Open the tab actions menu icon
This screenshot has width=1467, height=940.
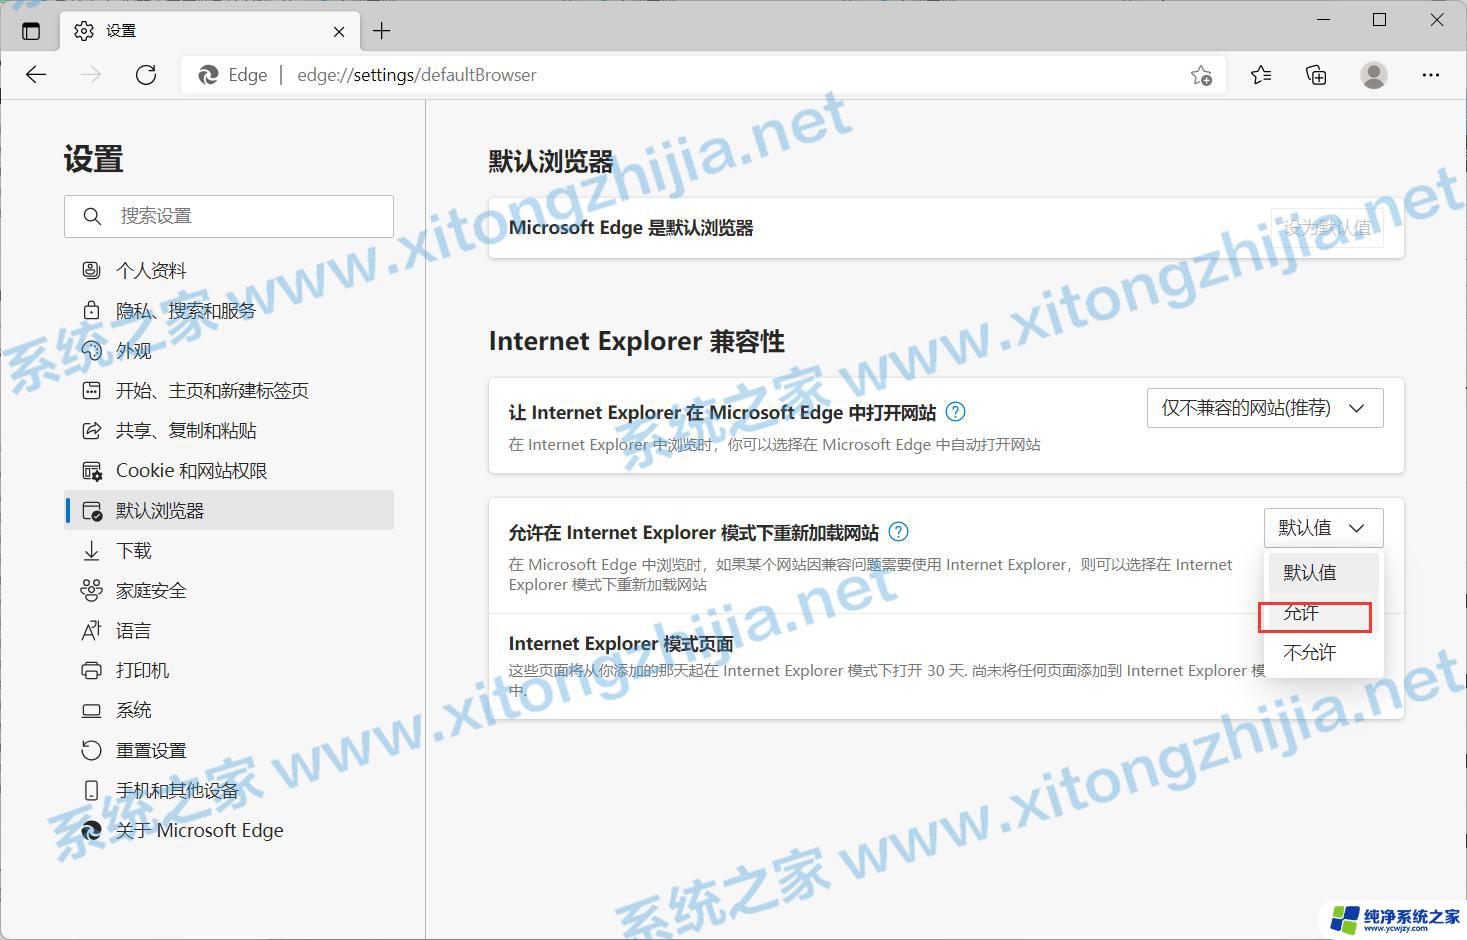click(x=31, y=31)
